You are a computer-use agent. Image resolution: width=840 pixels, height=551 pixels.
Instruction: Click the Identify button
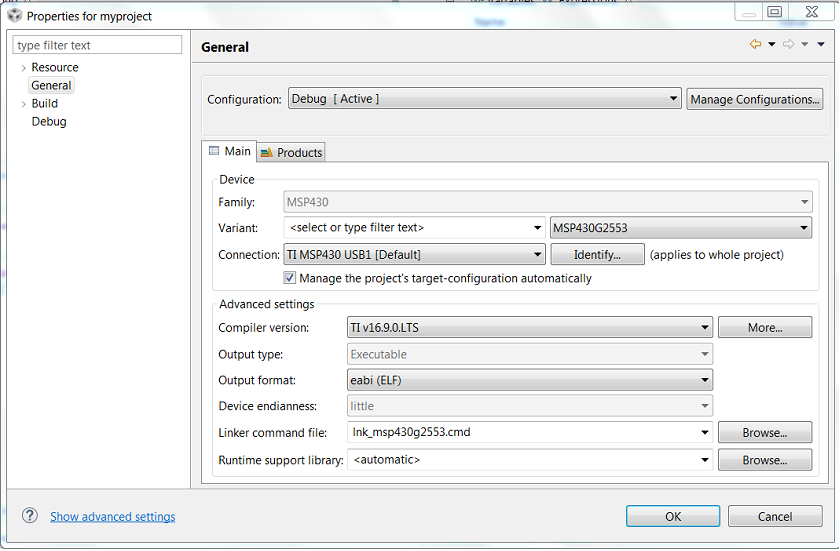coord(597,254)
